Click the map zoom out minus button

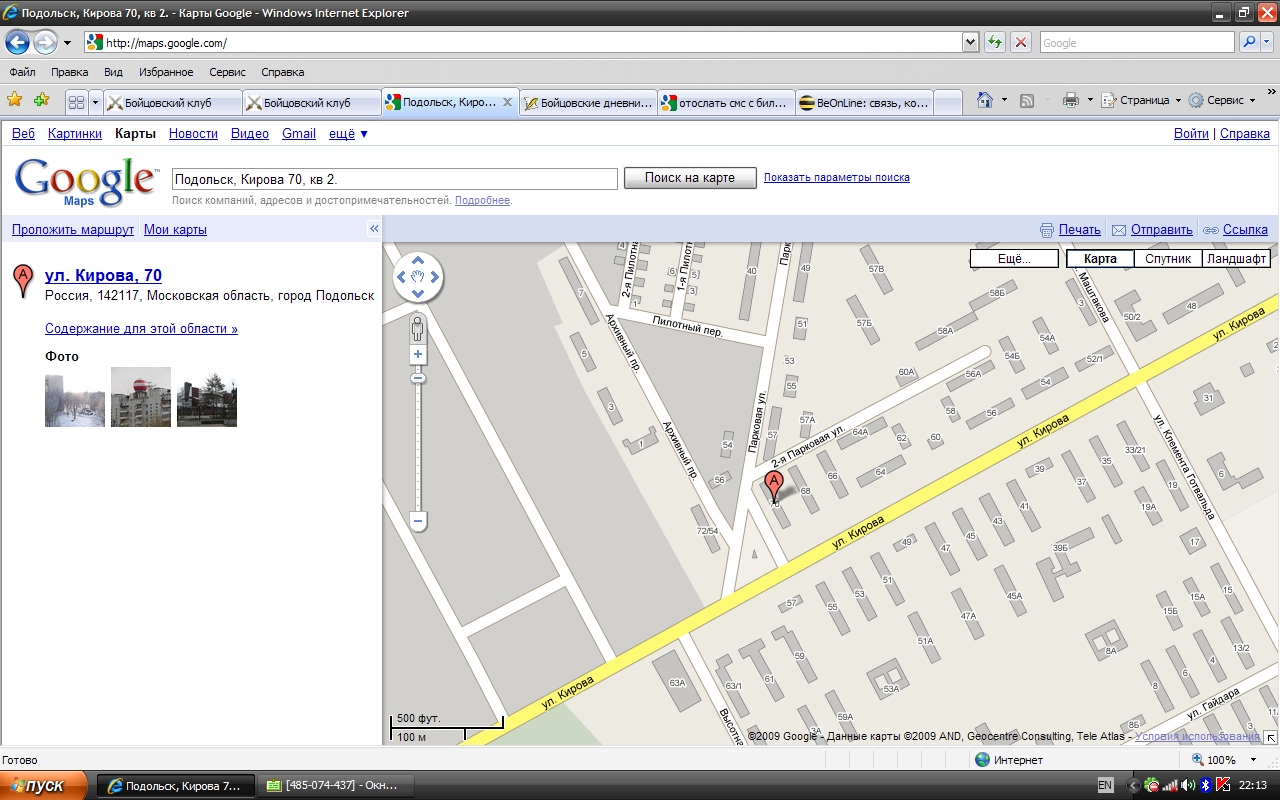tap(418, 521)
